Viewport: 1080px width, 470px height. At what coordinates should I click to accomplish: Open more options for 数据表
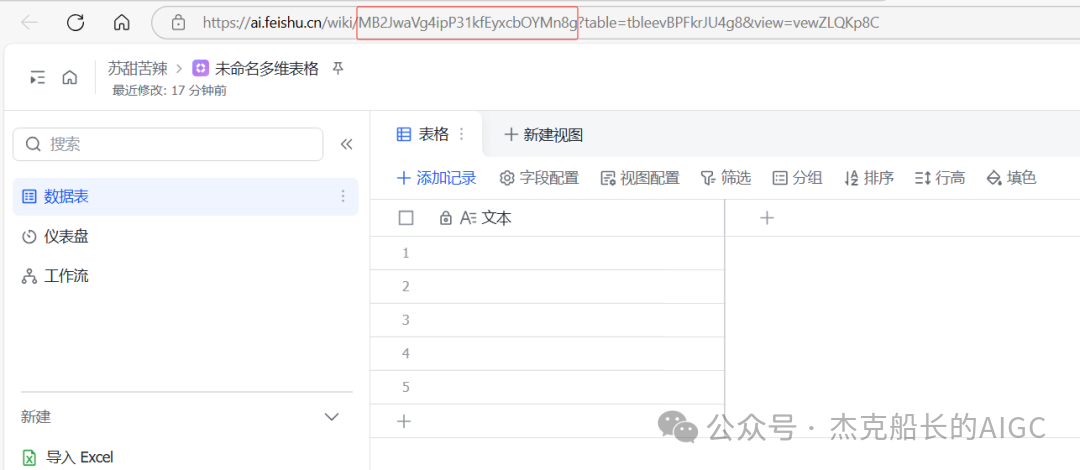tap(343, 197)
